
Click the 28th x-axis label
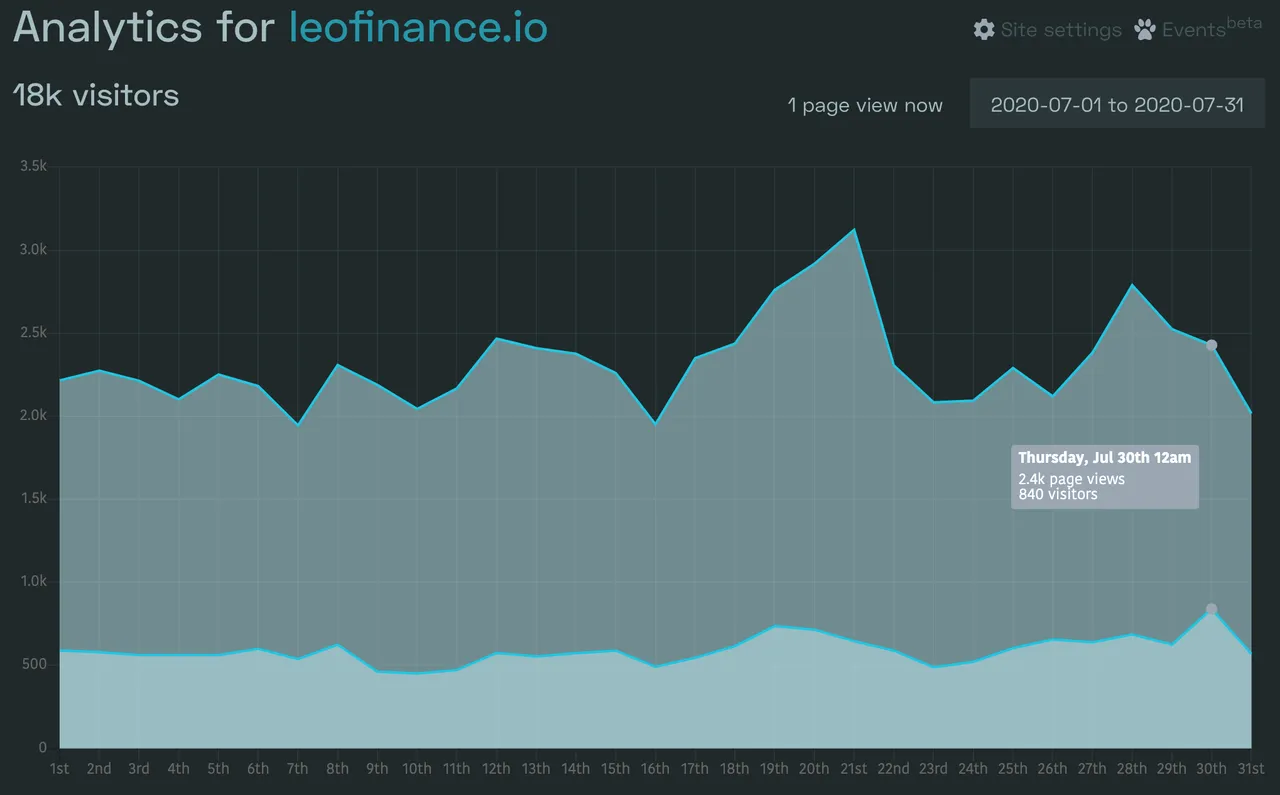point(1132,768)
